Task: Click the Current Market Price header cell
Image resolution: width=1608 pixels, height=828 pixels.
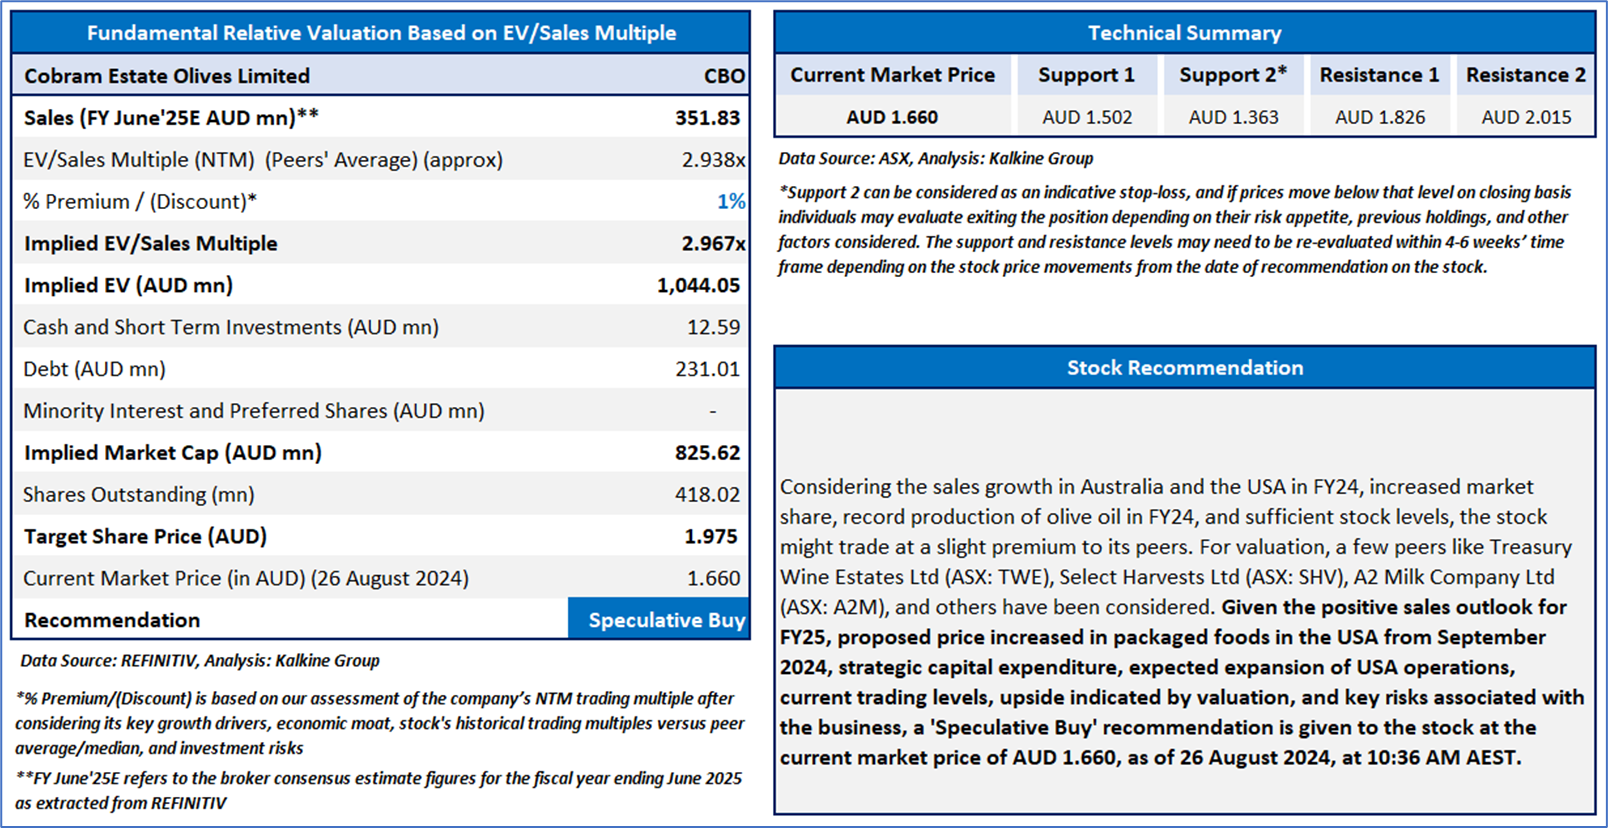Action: (x=892, y=75)
